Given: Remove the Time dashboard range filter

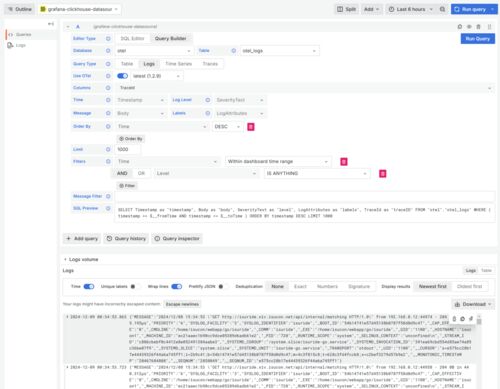Looking at the screenshot, I should click(x=344, y=162).
